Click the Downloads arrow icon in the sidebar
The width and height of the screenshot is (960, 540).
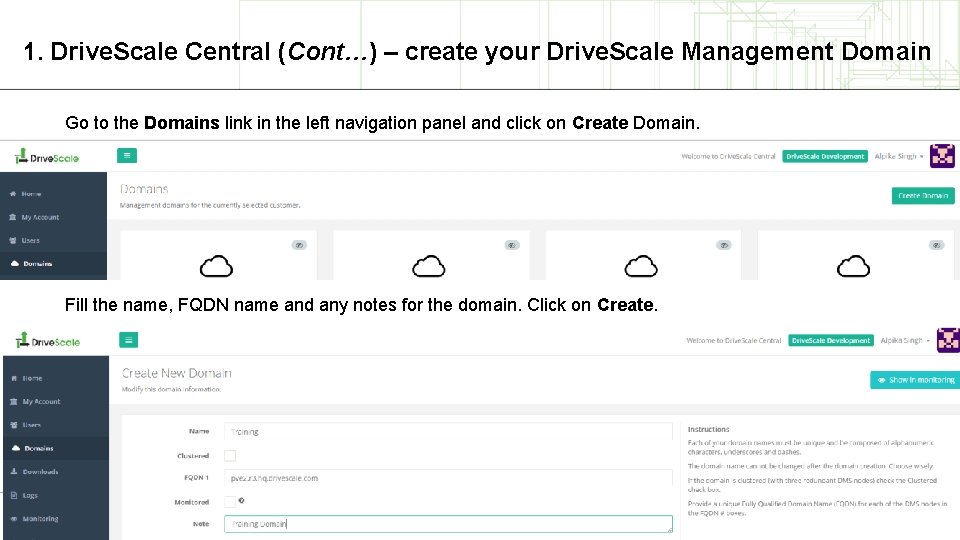[x=13, y=471]
